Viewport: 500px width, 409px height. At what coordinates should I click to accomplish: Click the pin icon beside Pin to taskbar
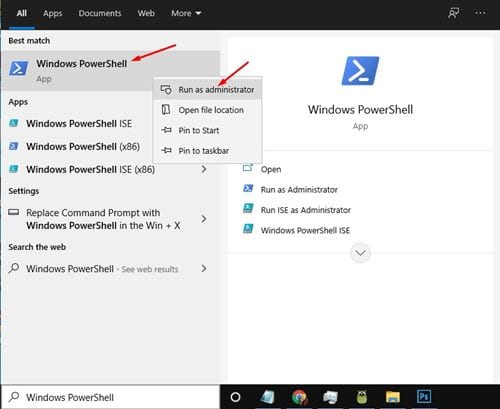pos(166,150)
